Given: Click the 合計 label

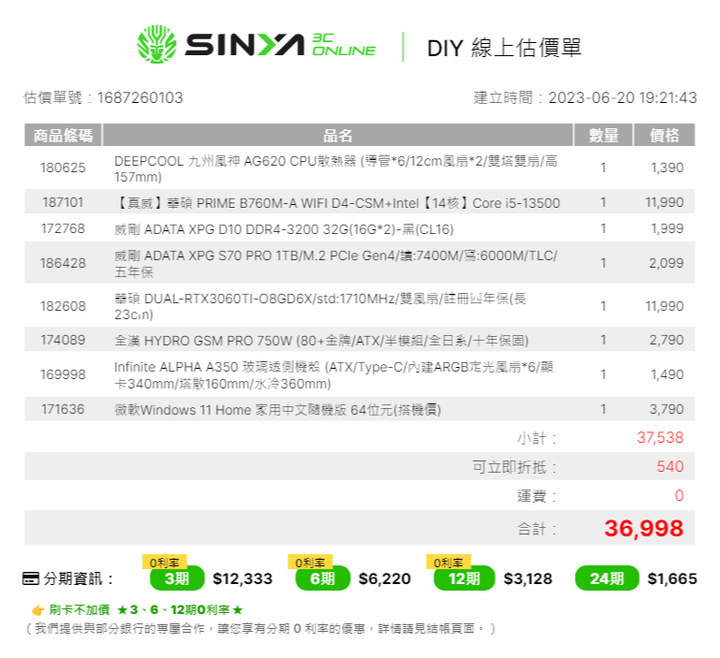Looking at the screenshot, I should [537, 529].
